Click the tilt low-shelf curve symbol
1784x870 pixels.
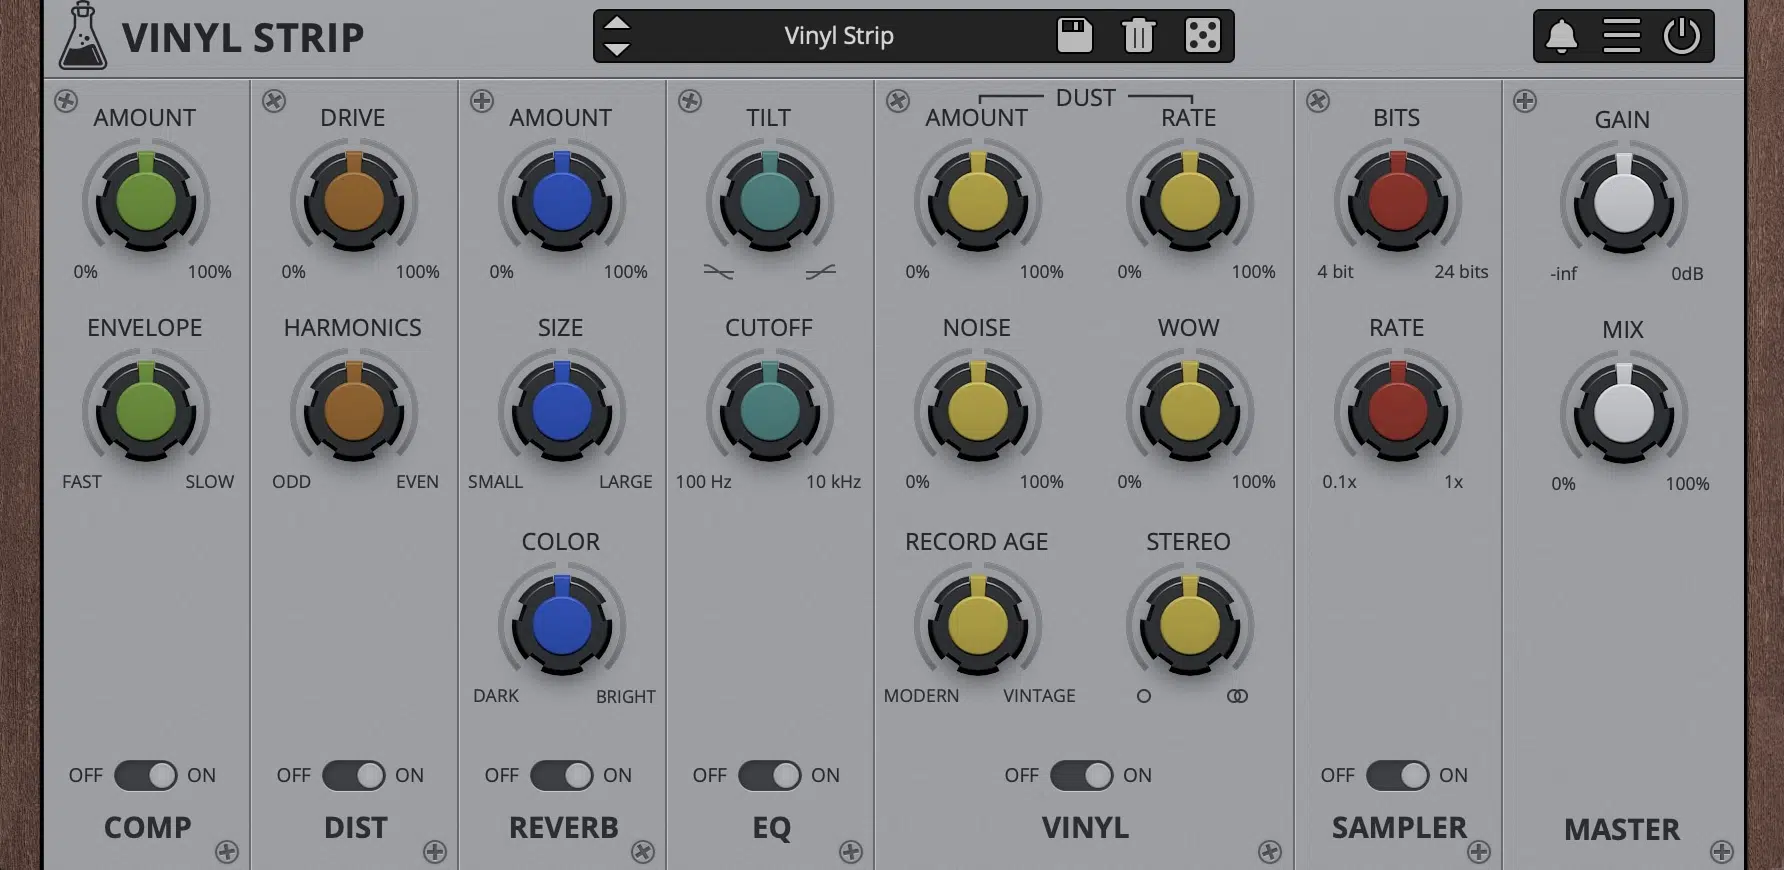tap(718, 272)
